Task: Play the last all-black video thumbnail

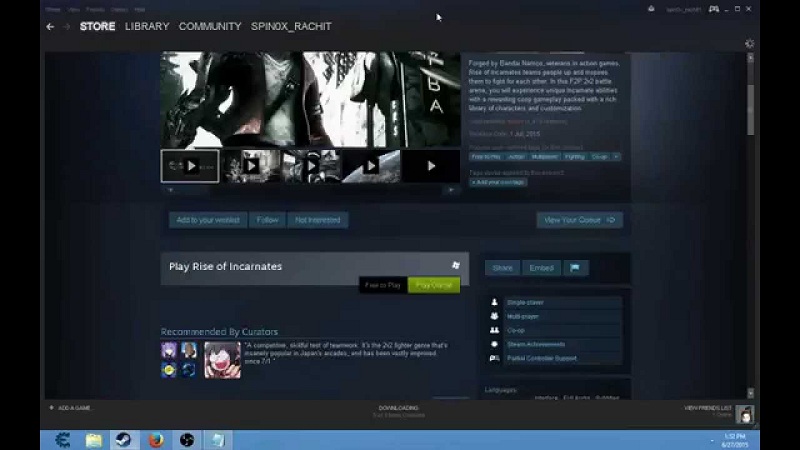Action: coord(431,166)
